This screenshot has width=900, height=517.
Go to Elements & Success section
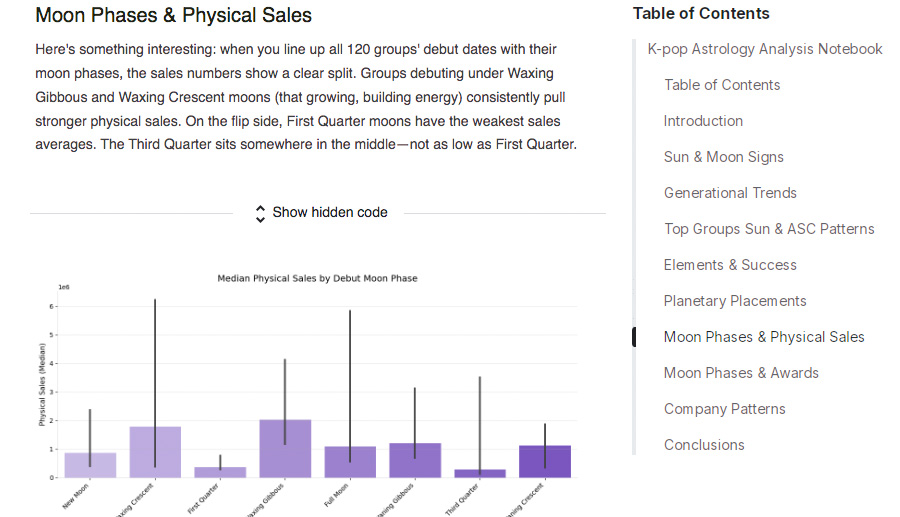(x=730, y=265)
